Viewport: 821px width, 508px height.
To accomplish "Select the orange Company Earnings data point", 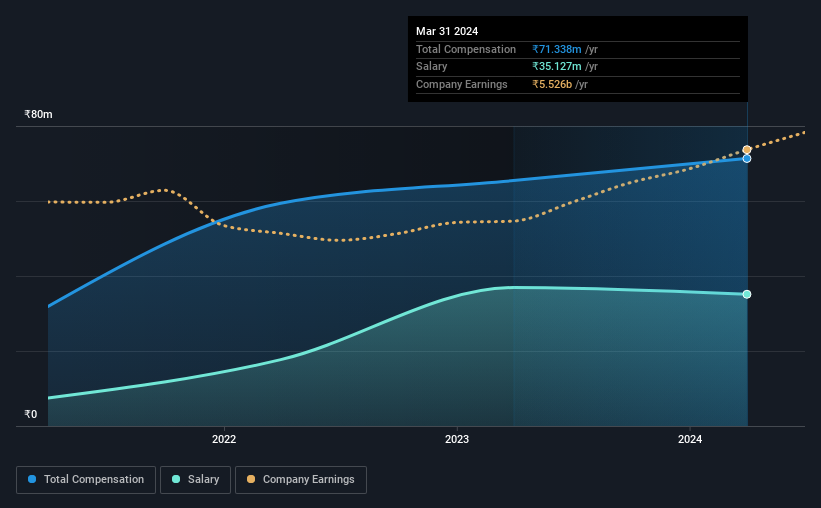I will [x=747, y=150].
